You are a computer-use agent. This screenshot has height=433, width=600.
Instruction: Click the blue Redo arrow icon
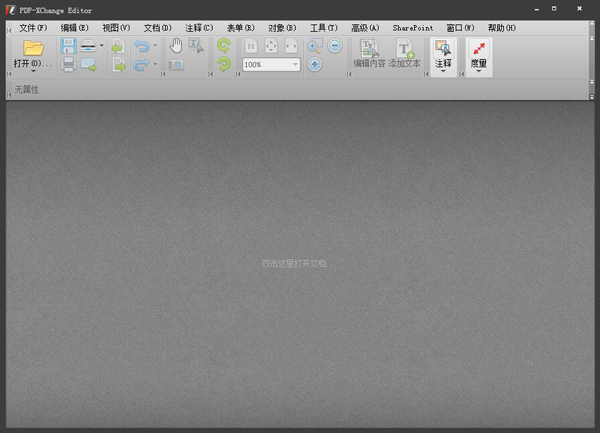coord(142,64)
